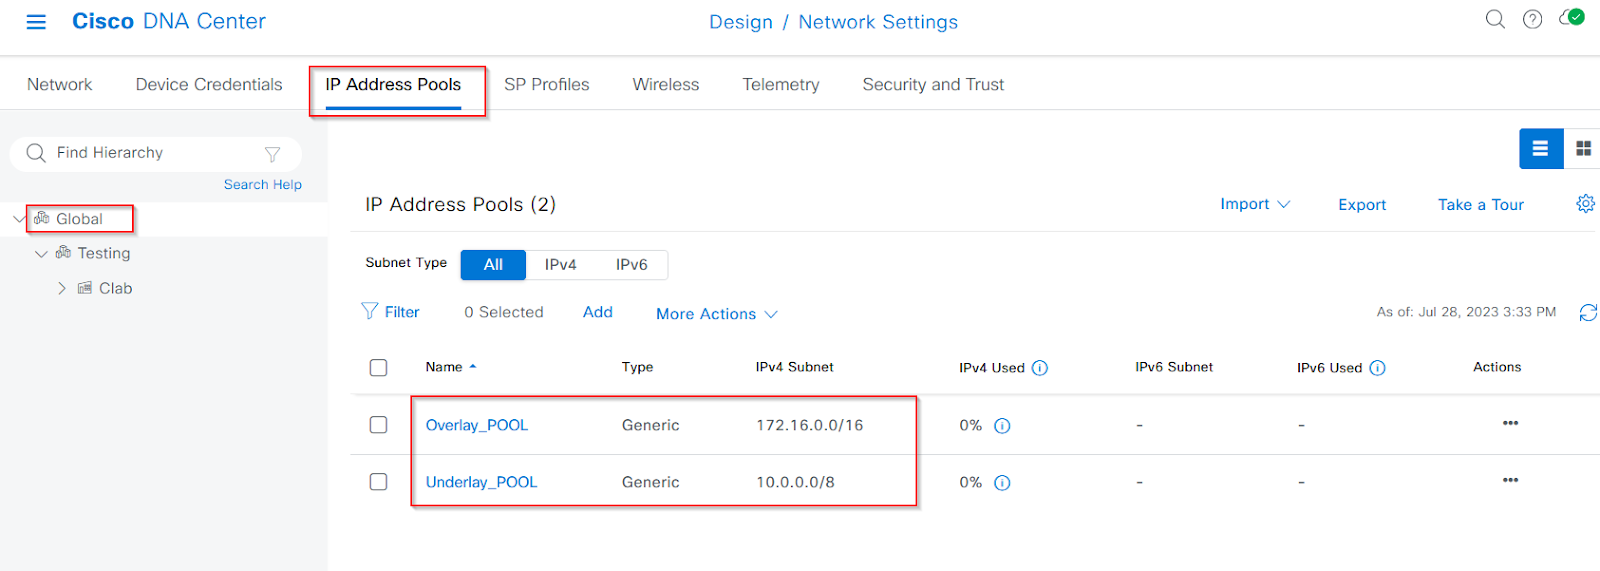1600x571 pixels.
Task: Open the Overlay_POOL link
Action: coord(477,425)
